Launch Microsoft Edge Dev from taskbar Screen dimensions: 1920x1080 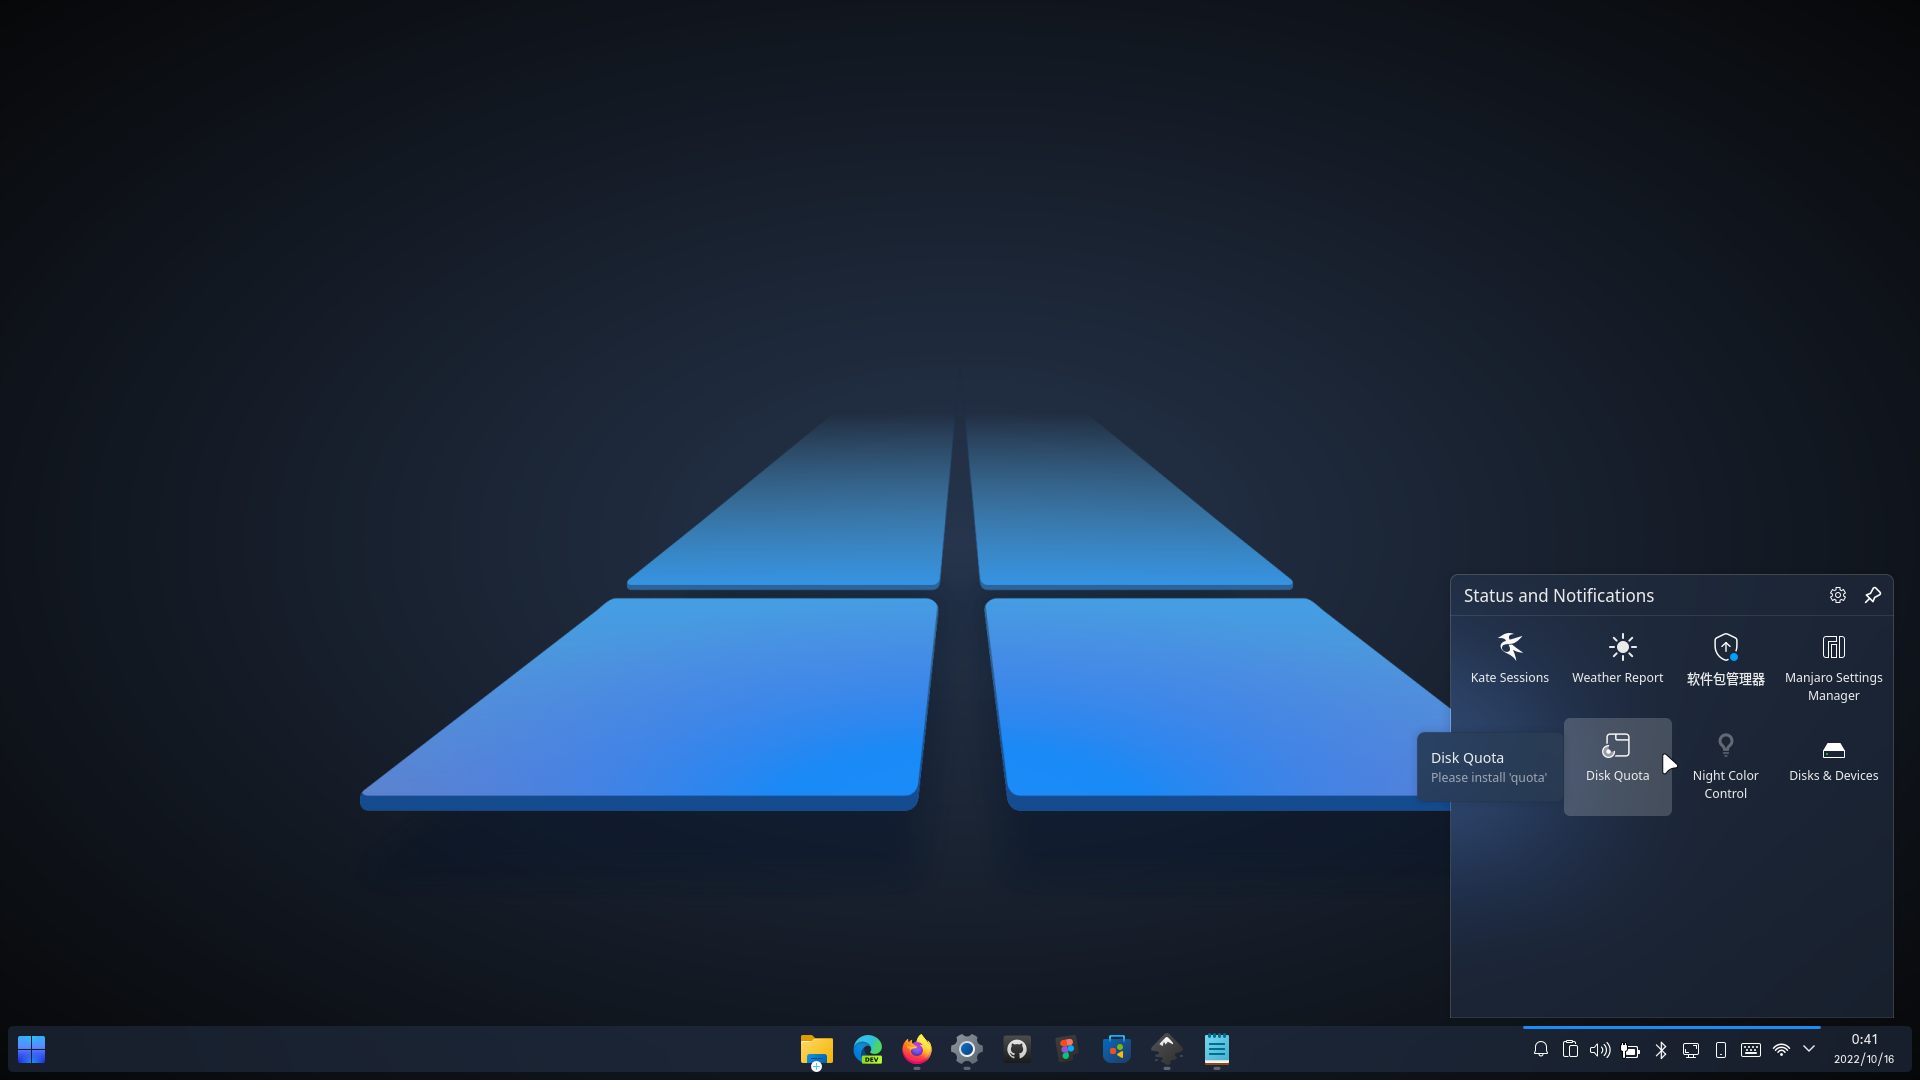pyautogui.click(x=867, y=1050)
